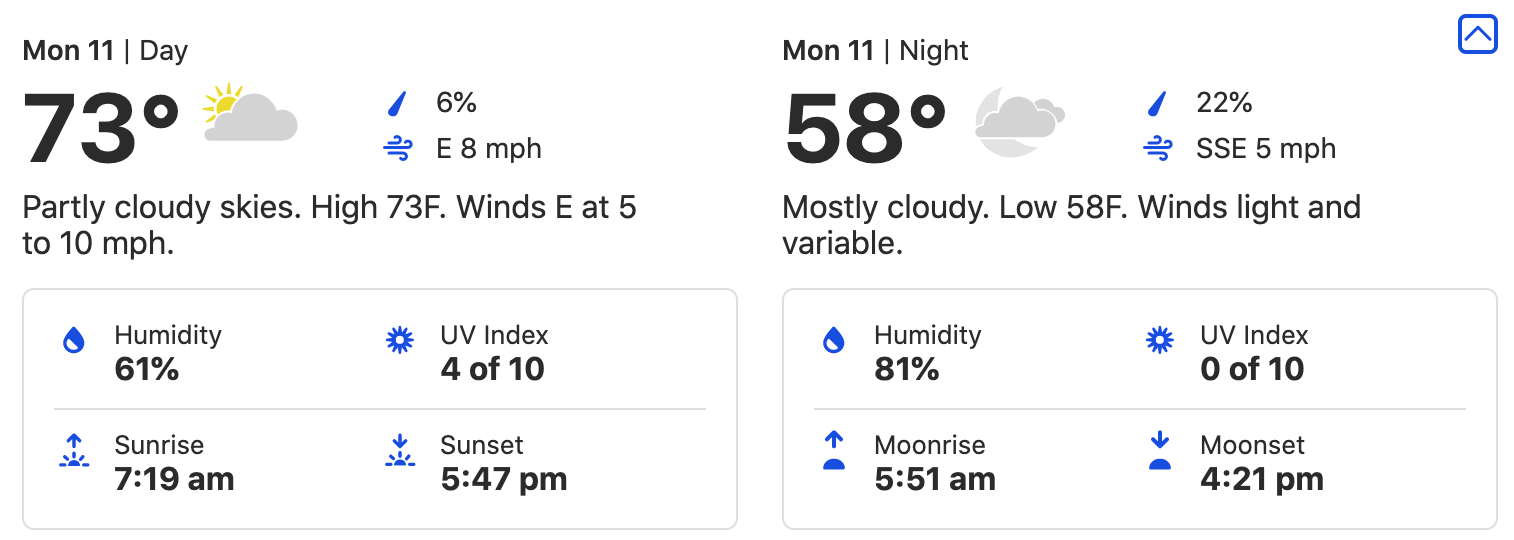This screenshot has width=1514, height=540.
Task: Click the cloudy moon night icon
Action: 1018,120
